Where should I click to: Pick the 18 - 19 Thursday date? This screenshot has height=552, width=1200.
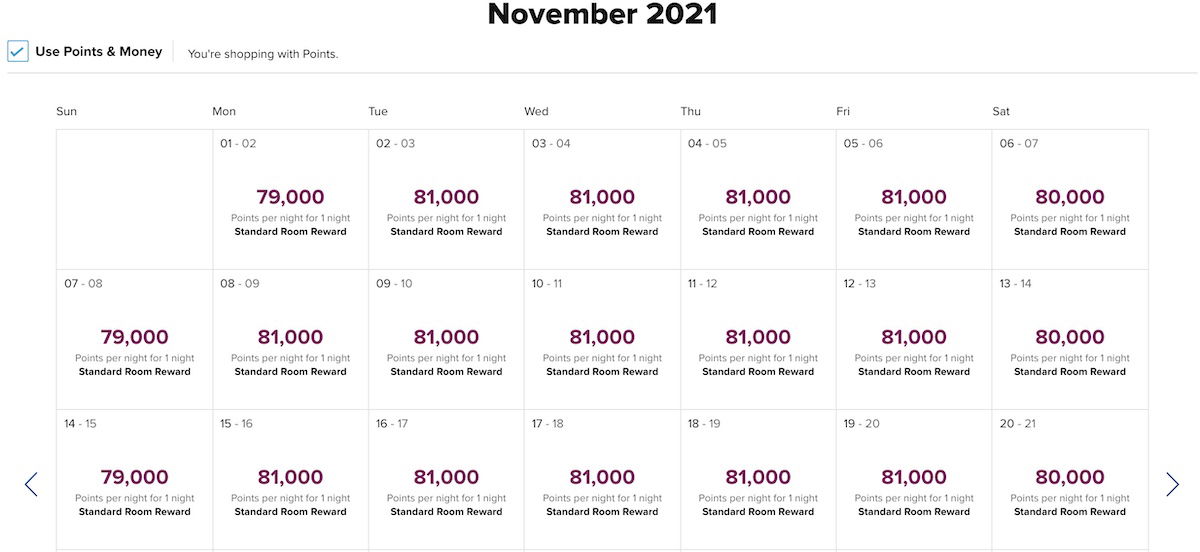pyautogui.click(x=758, y=479)
